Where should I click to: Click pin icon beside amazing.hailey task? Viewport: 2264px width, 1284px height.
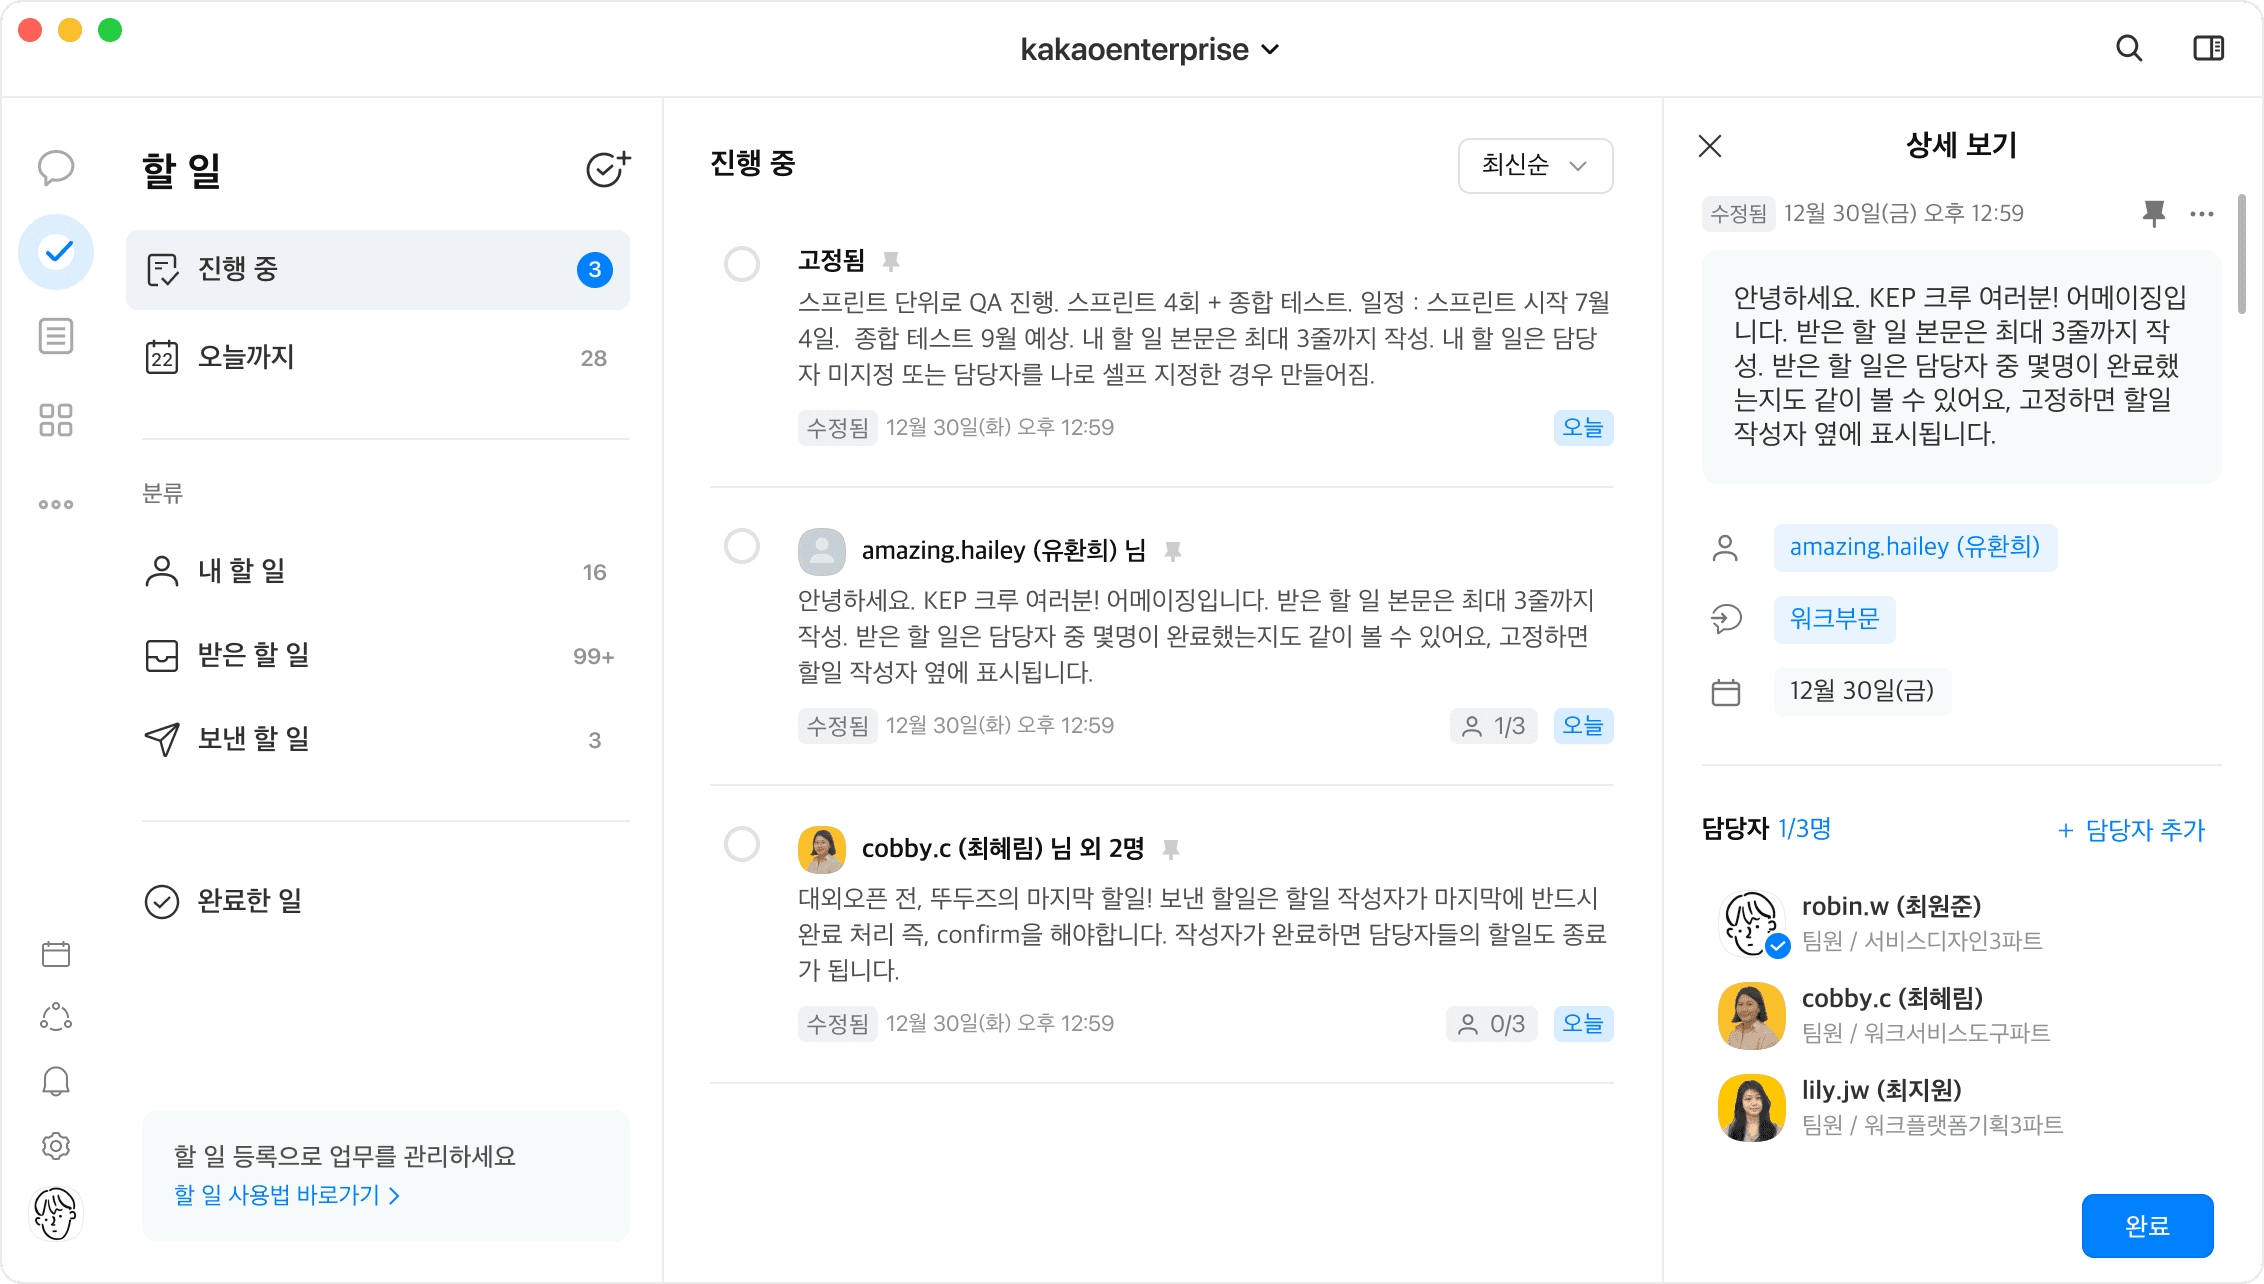click(x=1173, y=550)
